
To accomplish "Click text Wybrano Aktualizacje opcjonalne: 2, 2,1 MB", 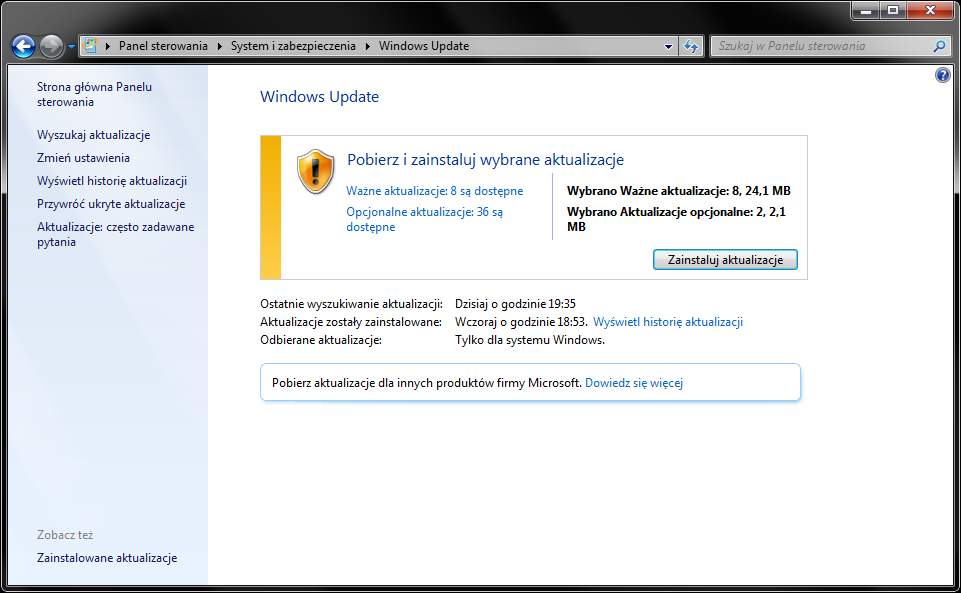I will [676, 219].
